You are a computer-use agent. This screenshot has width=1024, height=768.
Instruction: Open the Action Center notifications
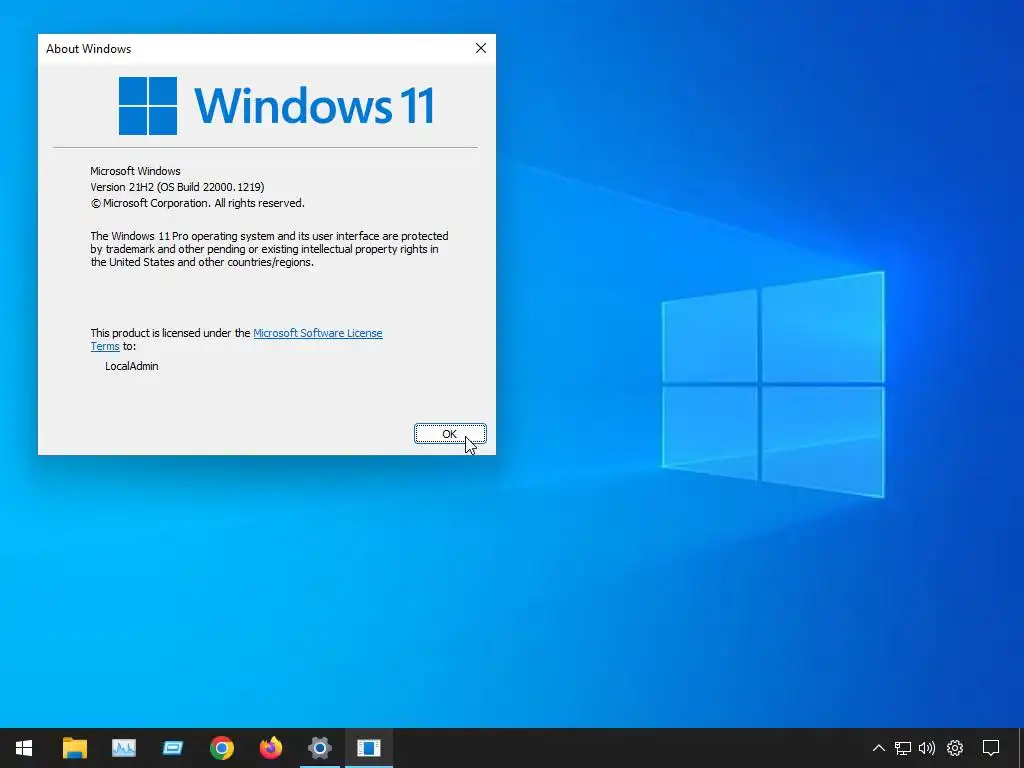(991, 748)
